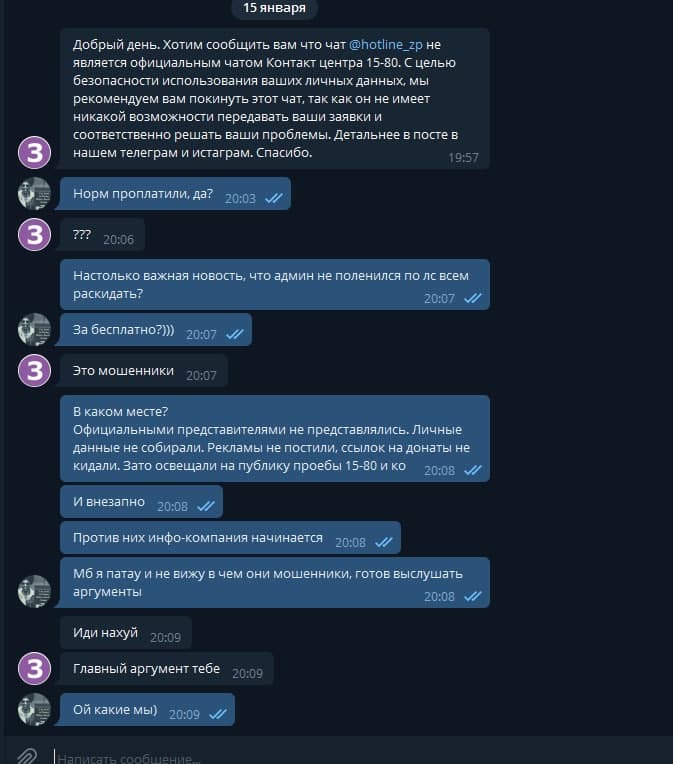
Task: Select the Это мошенники message bubble
Action: pos(144,370)
